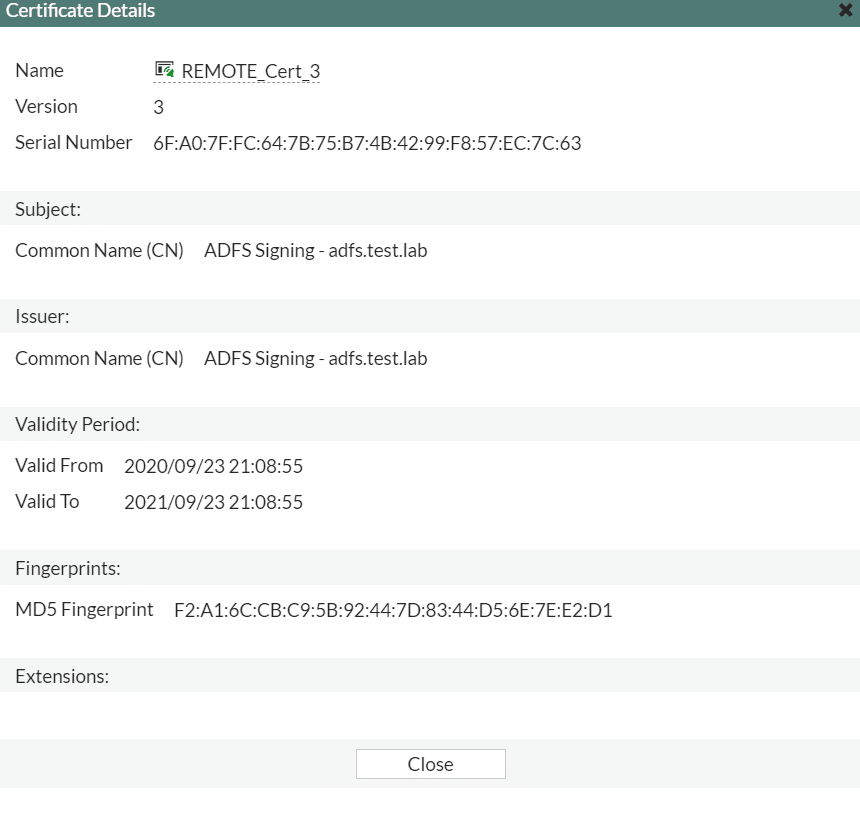Click the Close button at the bottom
The height and width of the screenshot is (838, 860).
(x=431, y=764)
